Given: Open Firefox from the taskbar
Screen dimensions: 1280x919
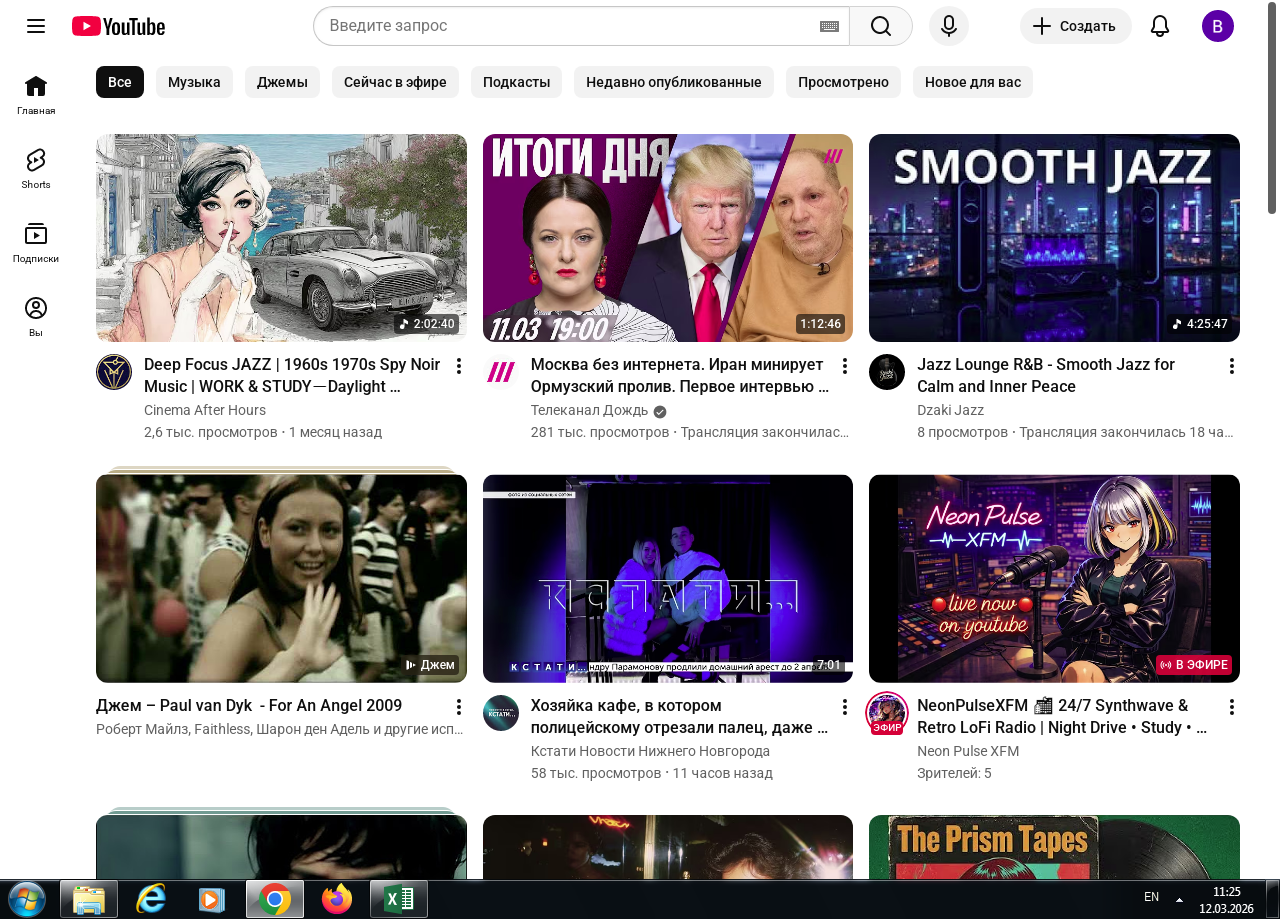Looking at the screenshot, I should coord(337,899).
